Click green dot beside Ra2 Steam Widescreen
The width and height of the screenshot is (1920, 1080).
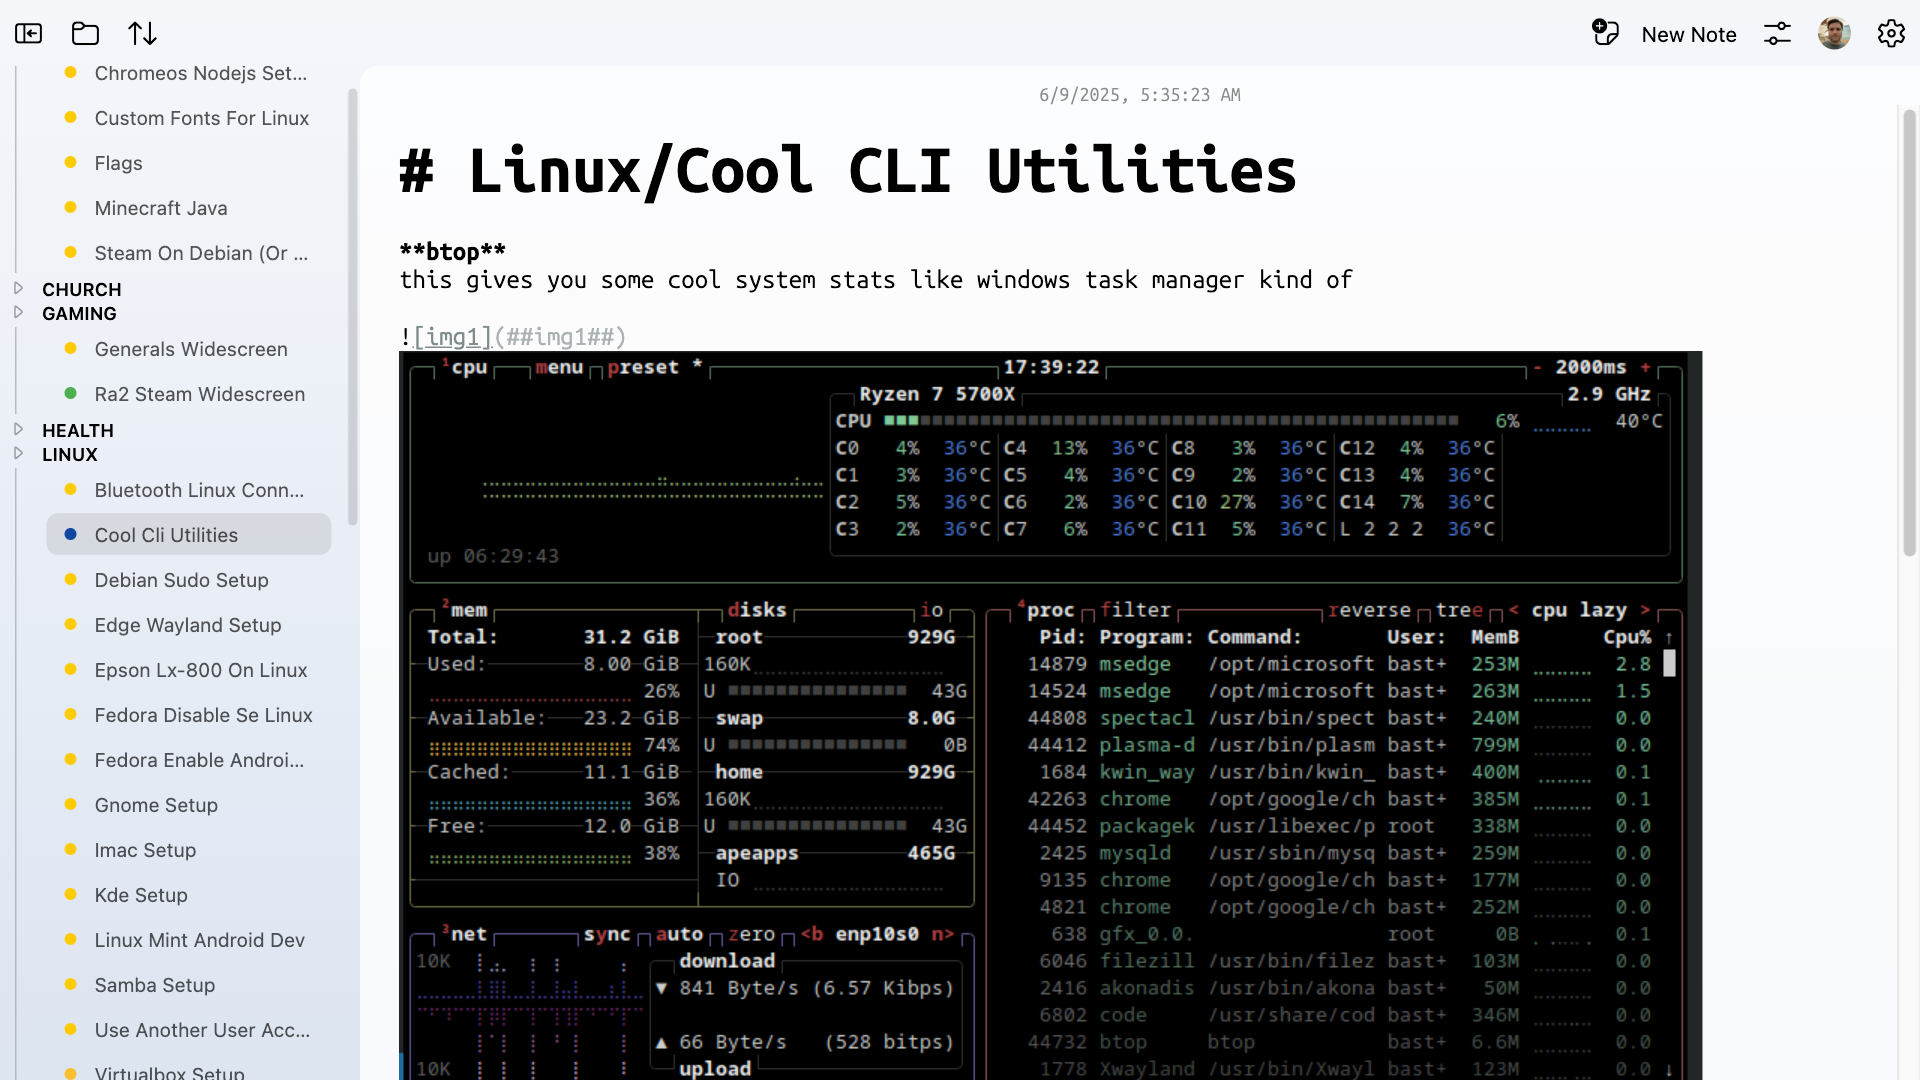pos(70,394)
